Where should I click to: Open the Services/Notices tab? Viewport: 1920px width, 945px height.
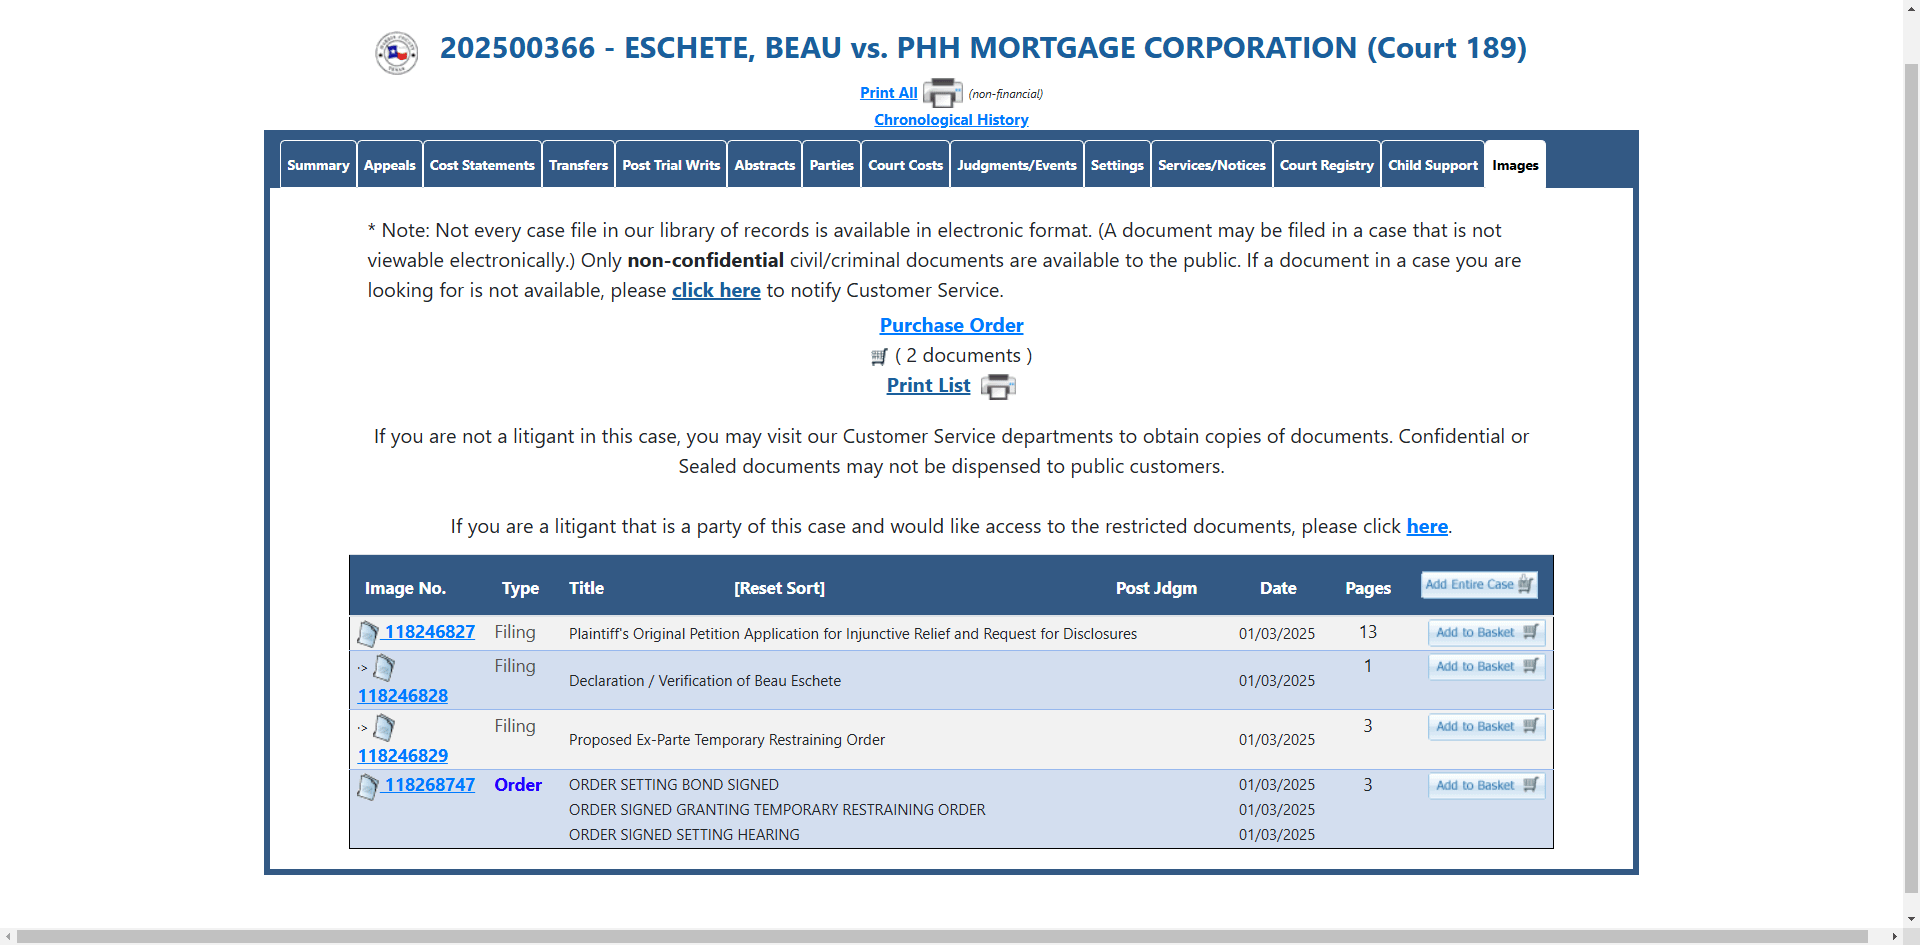pos(1212,165)
